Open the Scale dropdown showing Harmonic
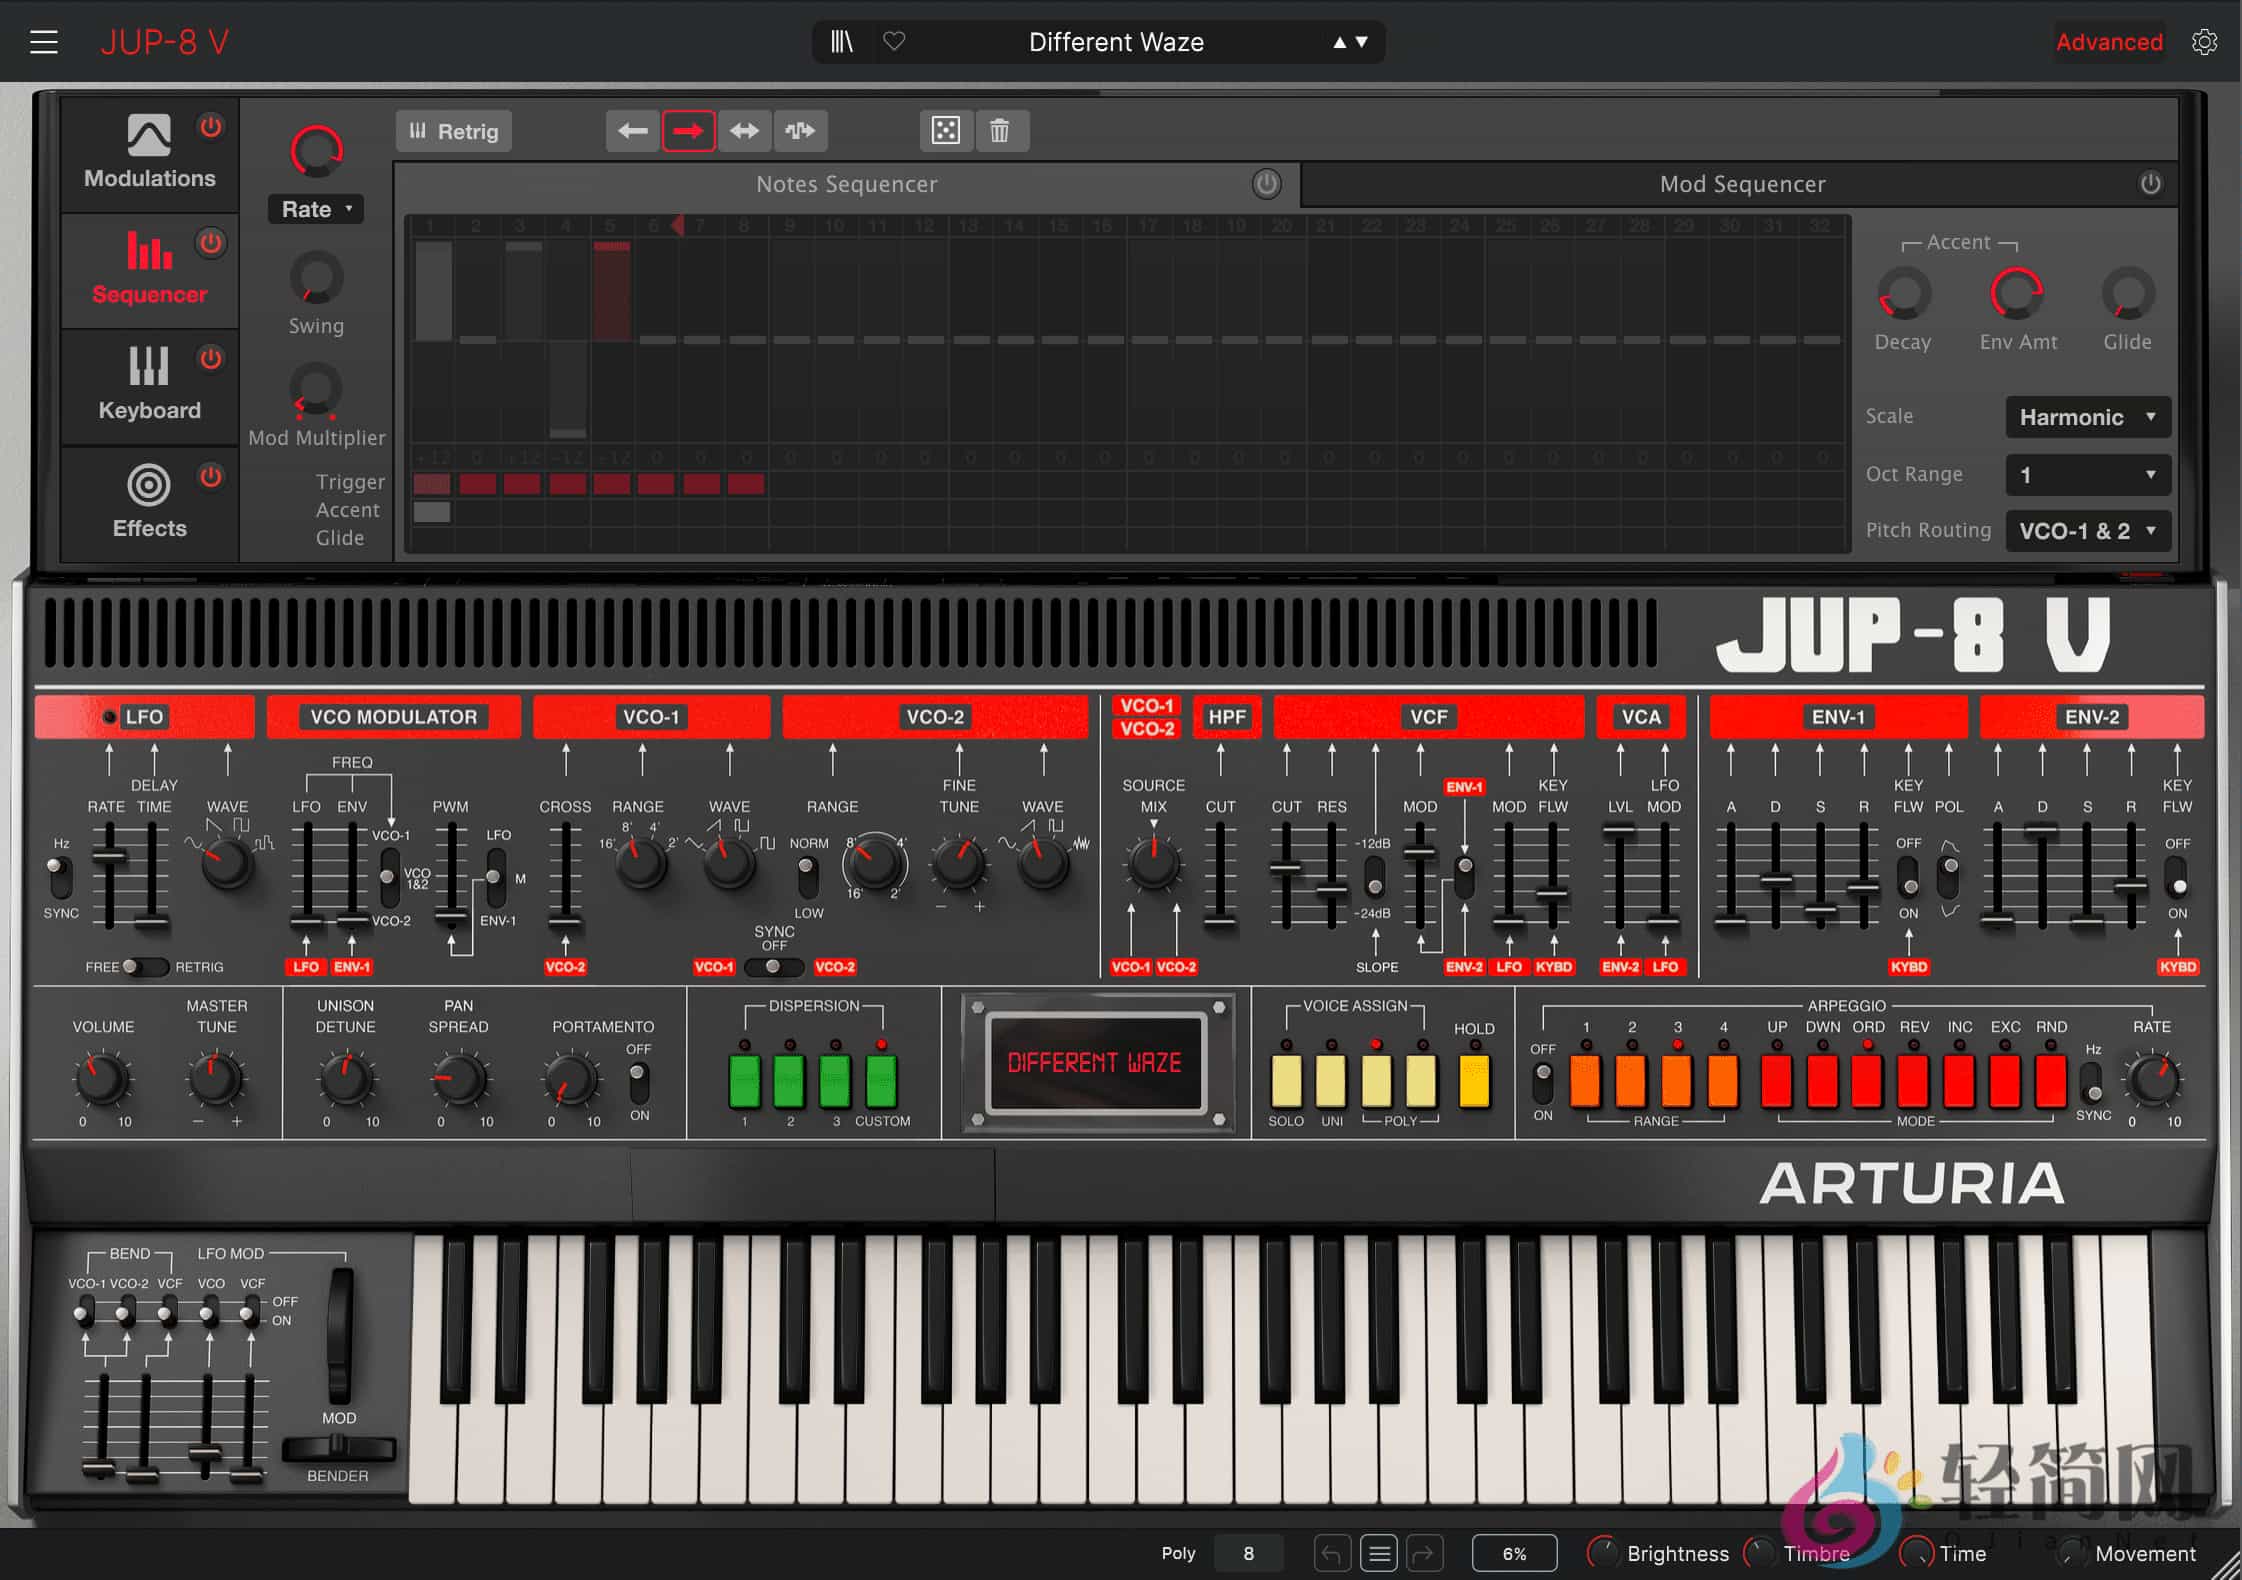Screen dimensions: 2242x1580 coord(2087,417)
